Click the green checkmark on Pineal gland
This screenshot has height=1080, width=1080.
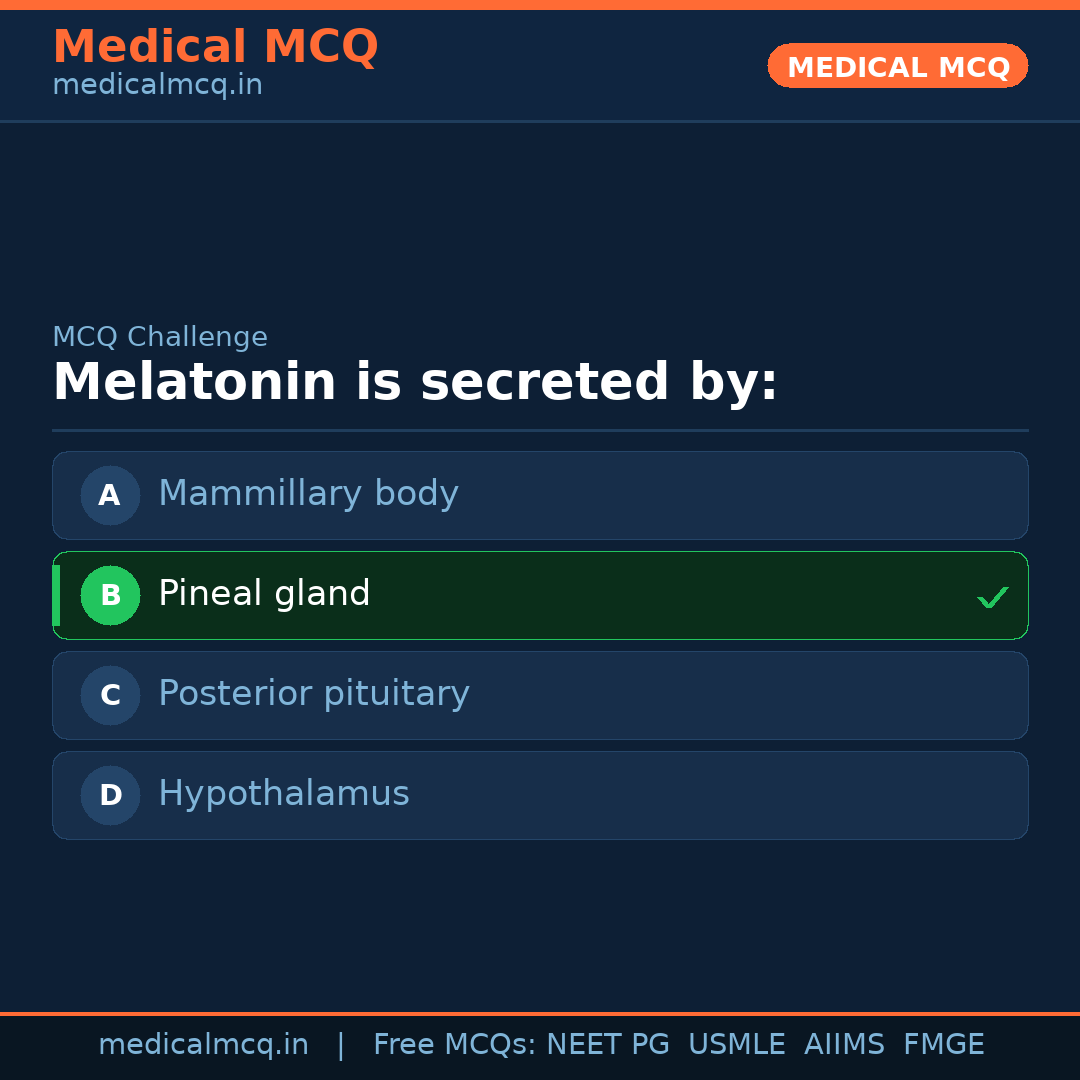pyautogui.click(x=992, y=597)
